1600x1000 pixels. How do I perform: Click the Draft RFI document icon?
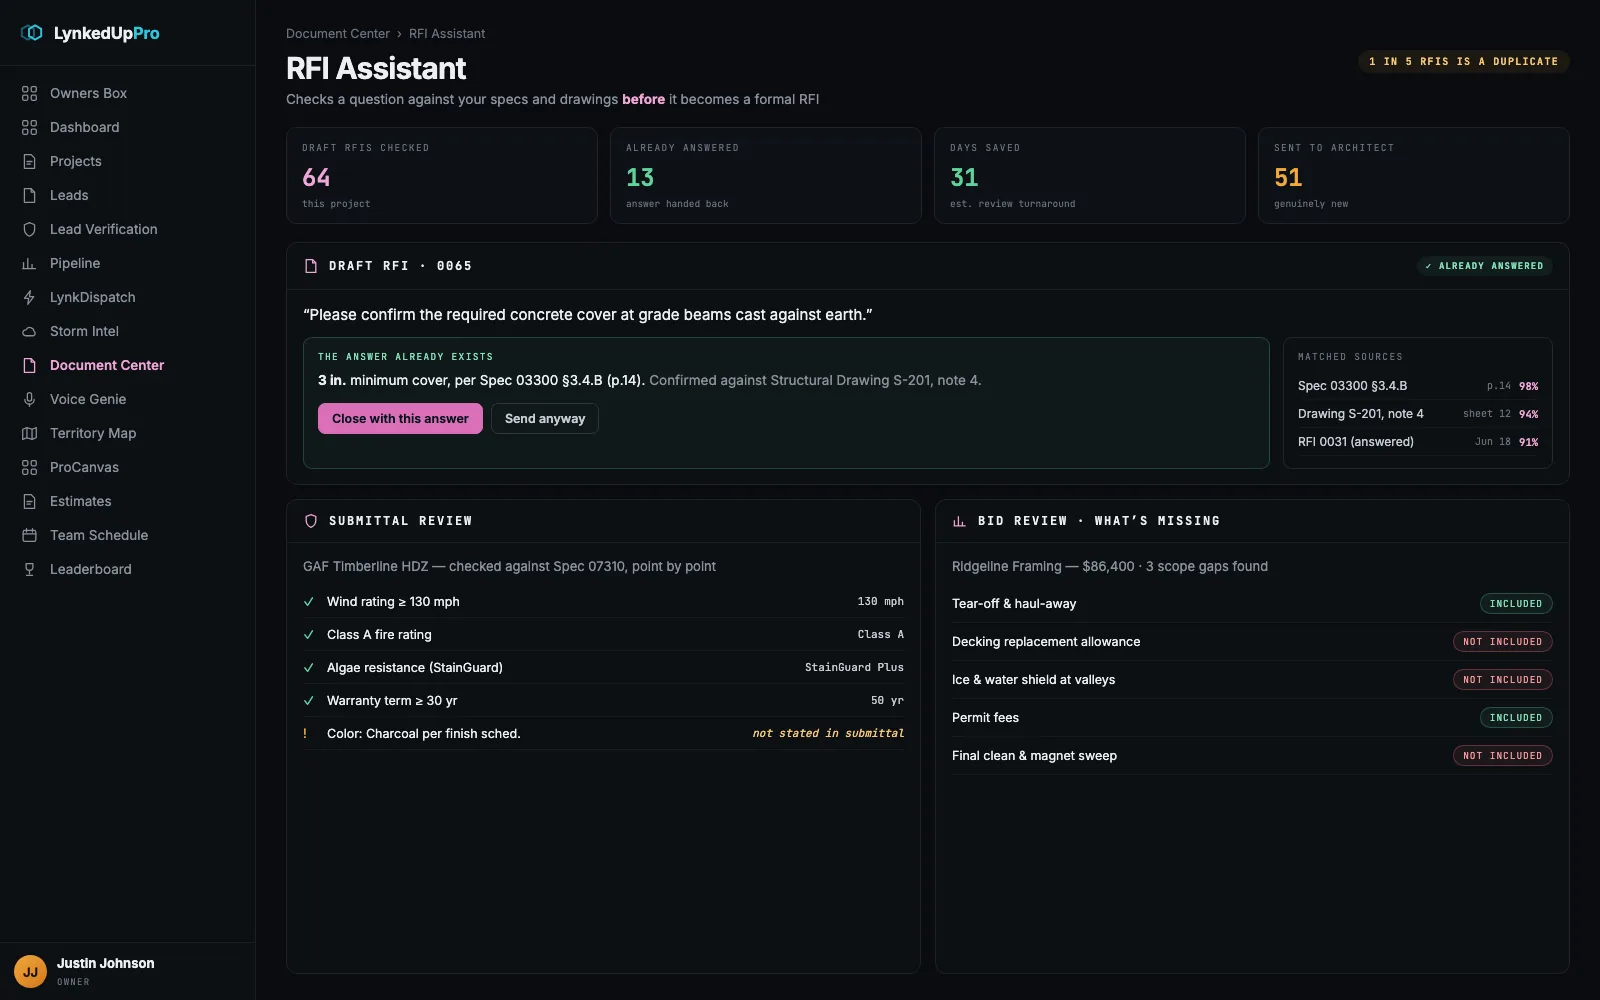click(x=311, y=266)
